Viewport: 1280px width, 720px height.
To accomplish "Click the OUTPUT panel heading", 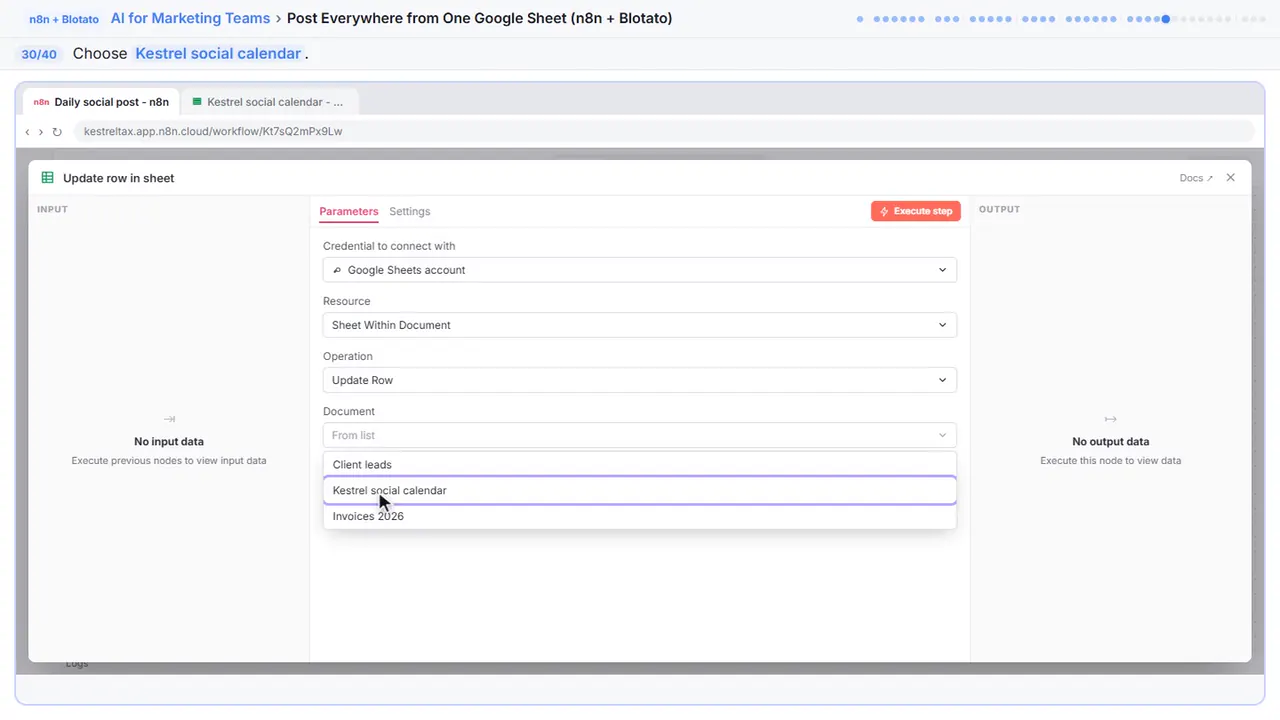I will pos(999,209).
